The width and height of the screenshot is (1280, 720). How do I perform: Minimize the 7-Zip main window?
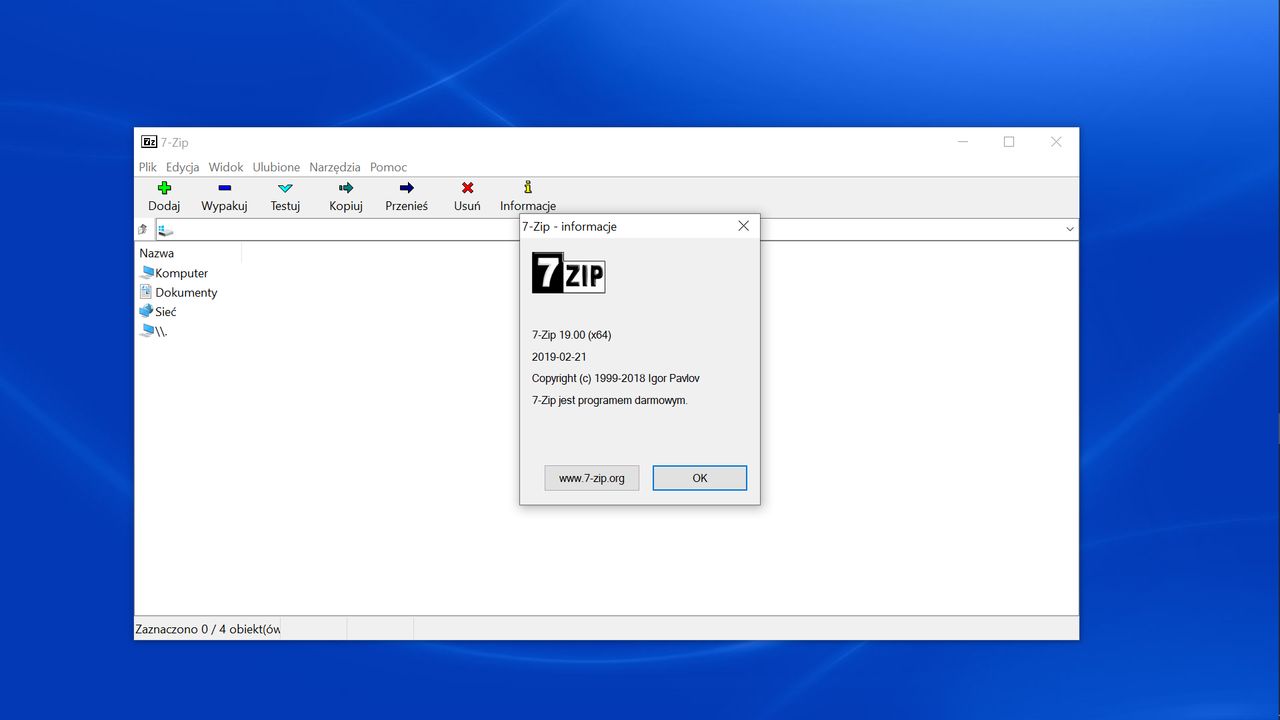click(x=963, y=142)
